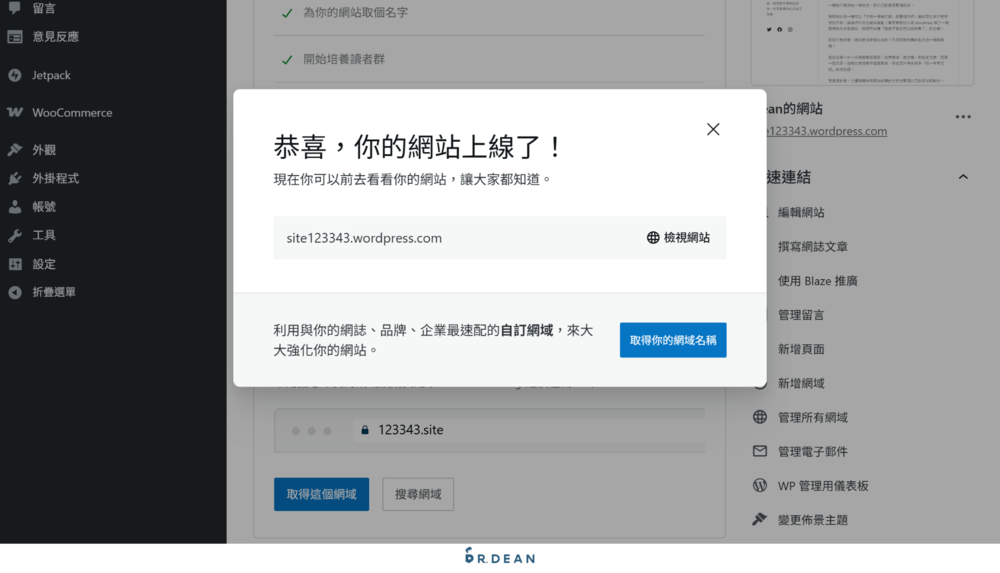Click the Jetpack lightning icon
The height and width of the screenshot is (573, 1000).
click(x=15, y=75)
